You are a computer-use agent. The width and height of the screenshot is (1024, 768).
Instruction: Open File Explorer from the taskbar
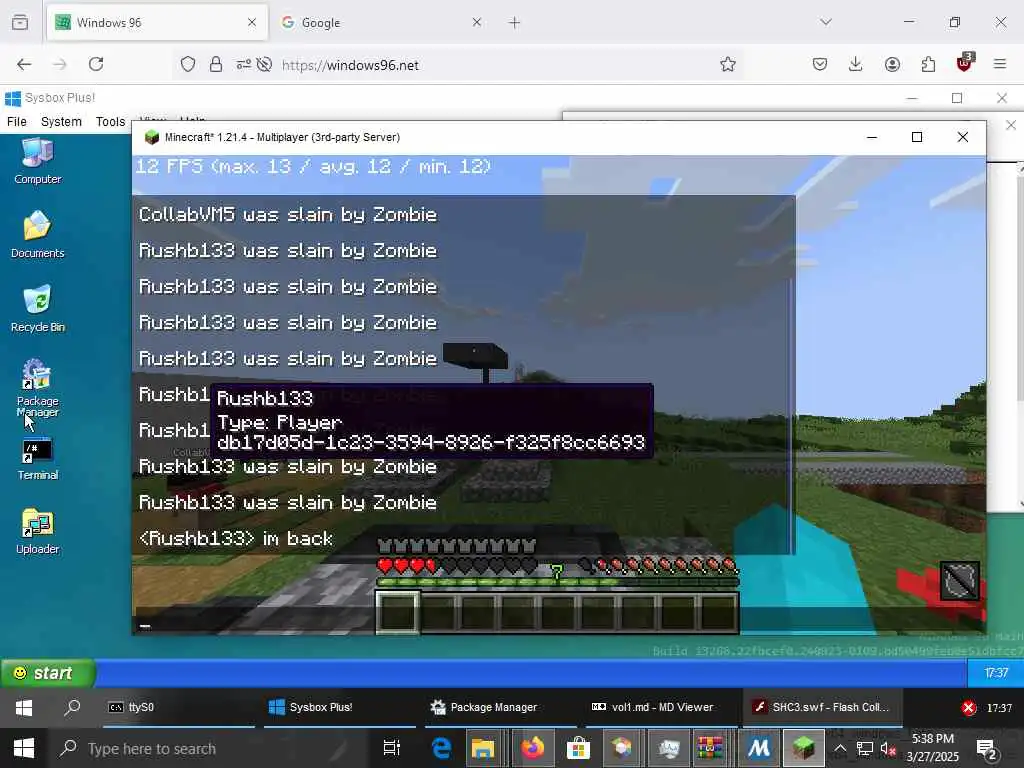483,748
